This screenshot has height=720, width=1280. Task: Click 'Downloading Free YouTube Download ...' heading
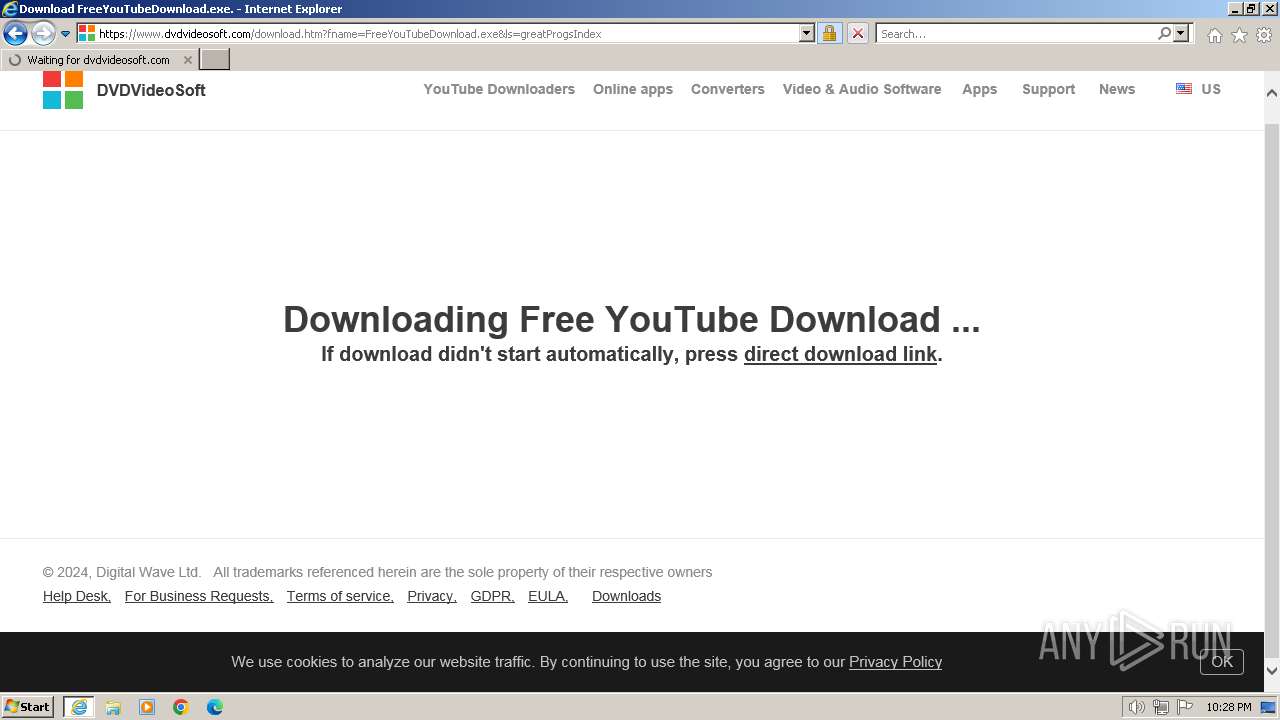pyautogui.click(x=631, y=319)
